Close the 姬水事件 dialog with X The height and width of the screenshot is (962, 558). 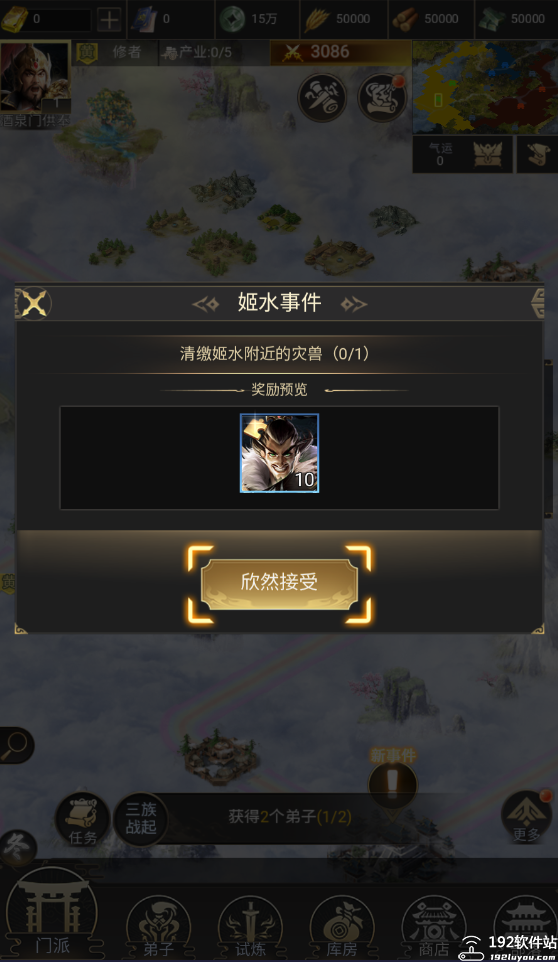34,302
